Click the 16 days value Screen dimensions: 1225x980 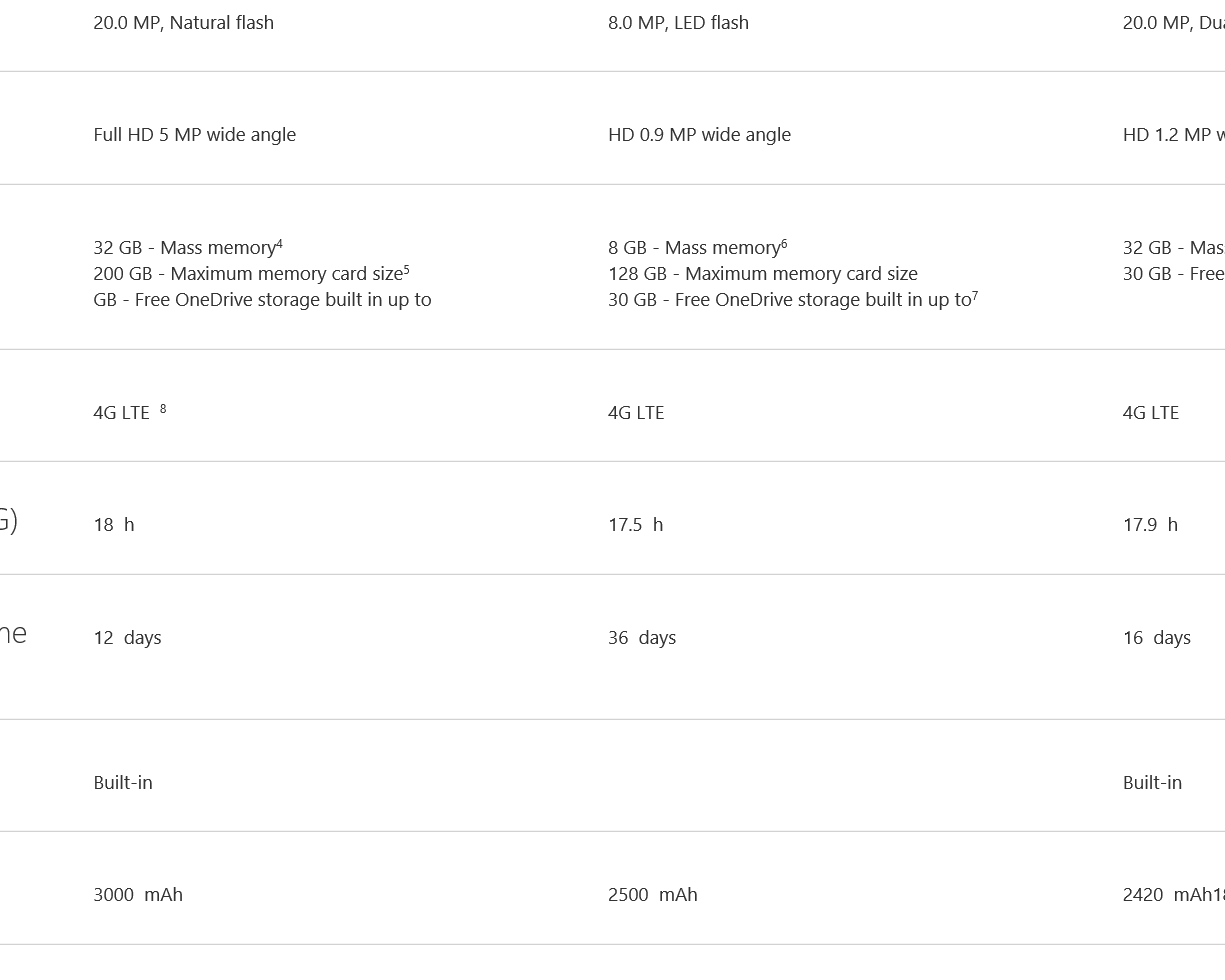pos(1157,637)
